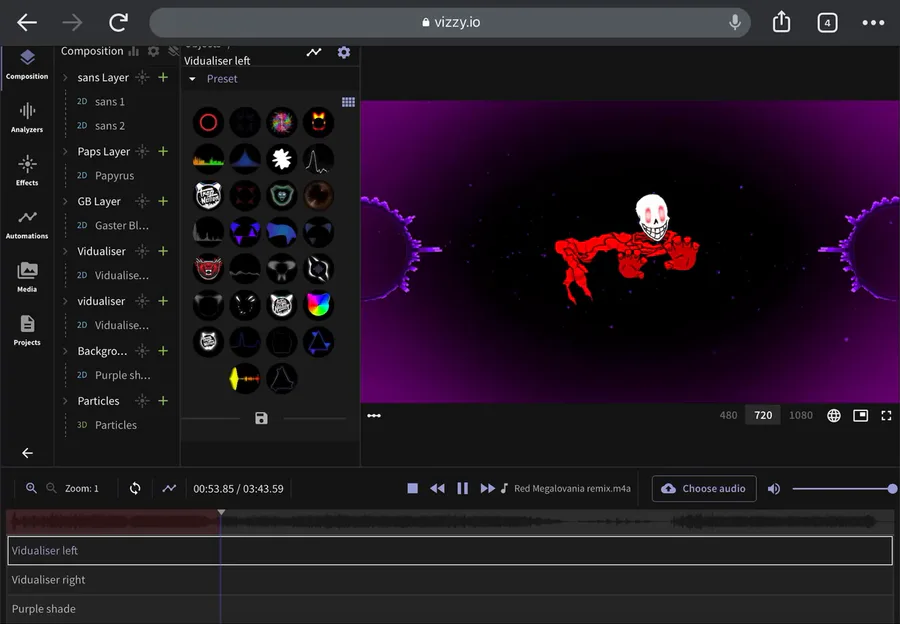Viewport: 900px width, 624px height.
Task: Seek within the audio waveform strip
Action: (x=450, y=521)
